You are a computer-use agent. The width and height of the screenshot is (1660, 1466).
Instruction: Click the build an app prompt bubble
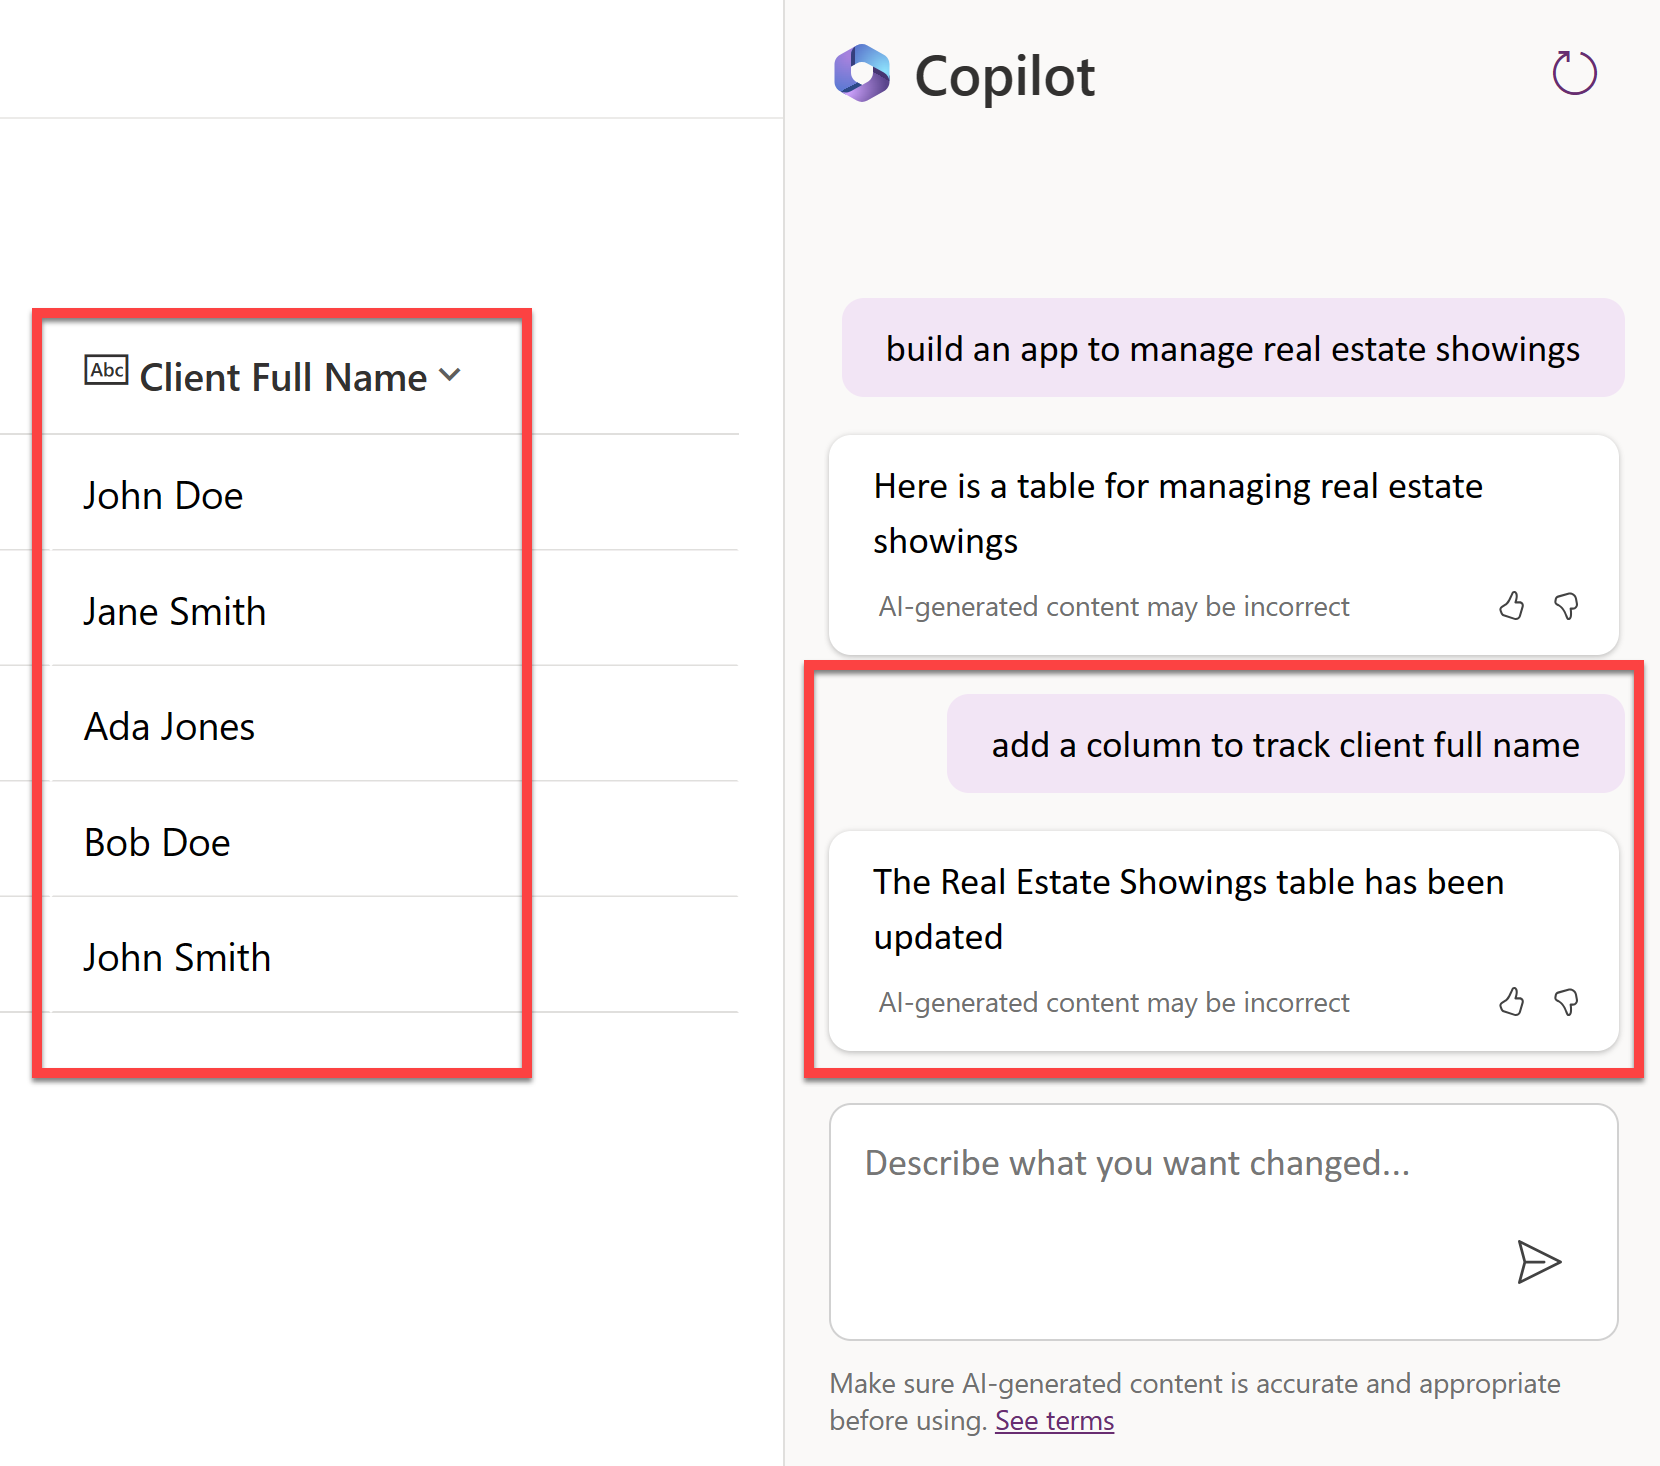pos(1233,348)
